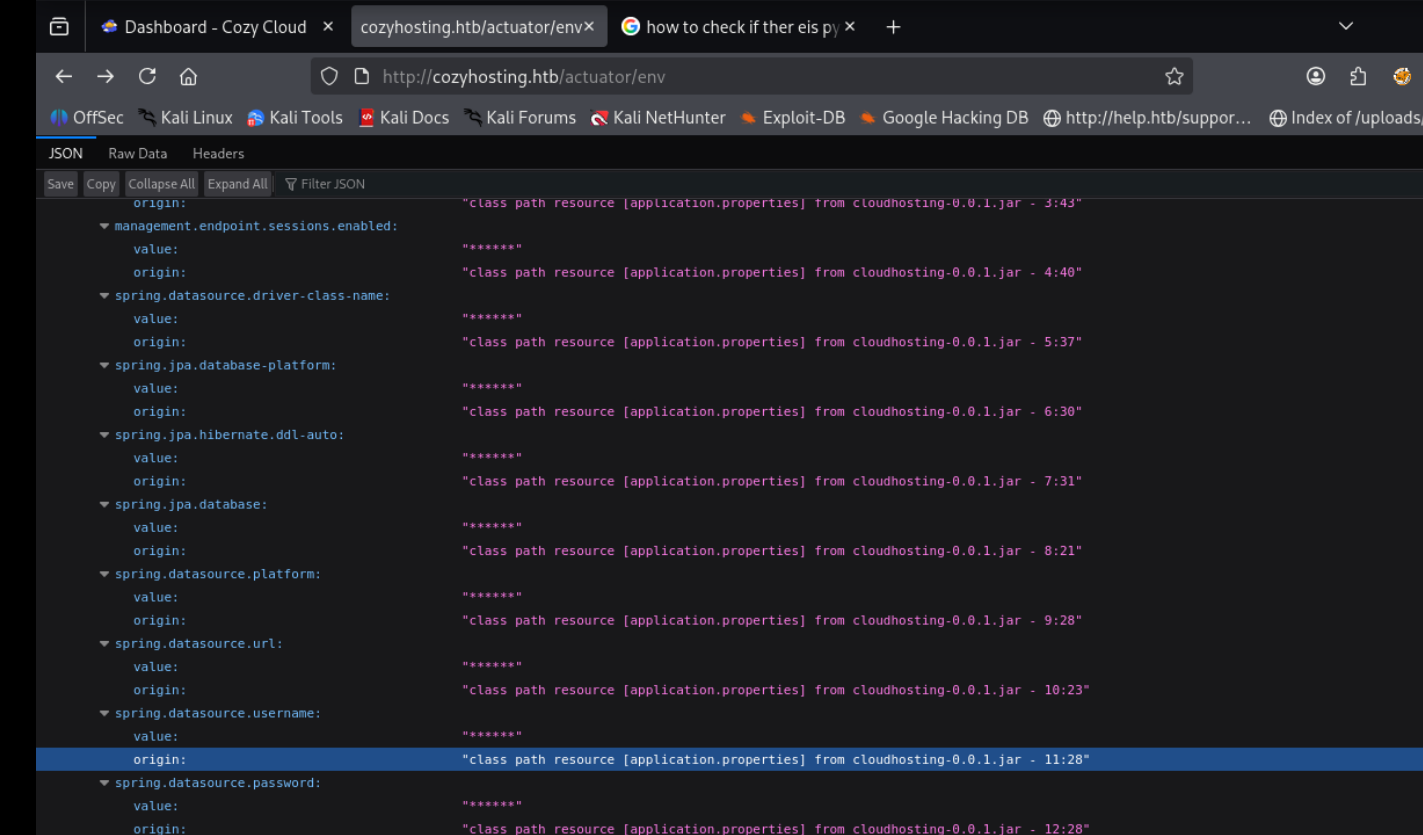Click the Collapse All button

click(161, 184)
